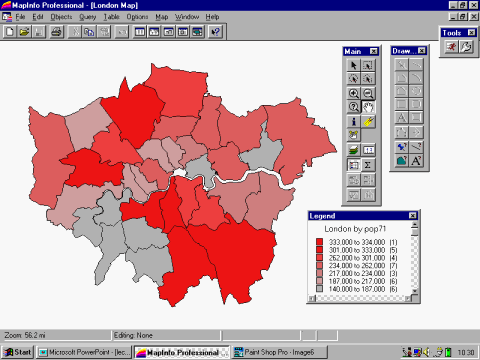Click the Start button on taskbar
This screenshot has width=480, height=360.
pos(18,352)
